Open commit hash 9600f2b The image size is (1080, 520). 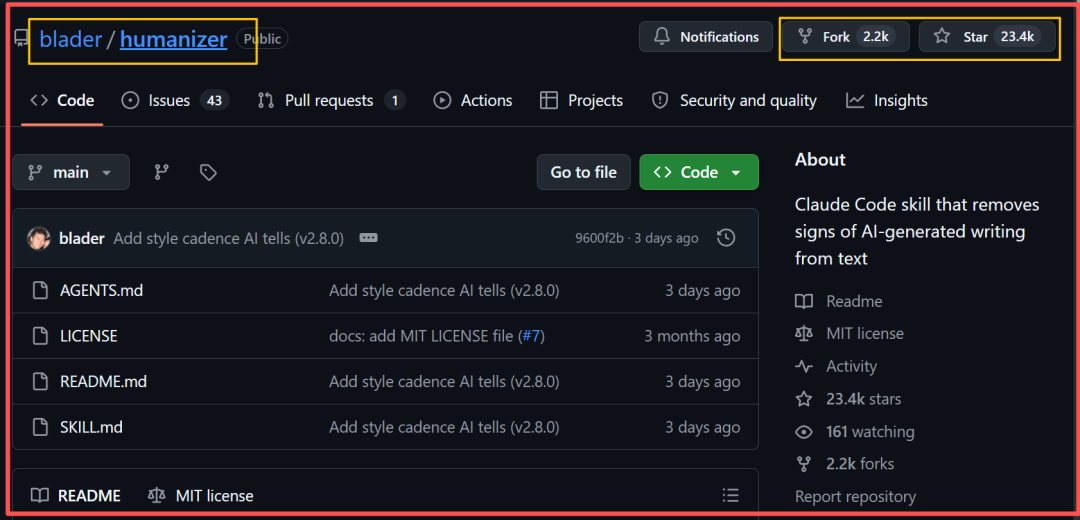pyautogui.click(x=599, y=238)
